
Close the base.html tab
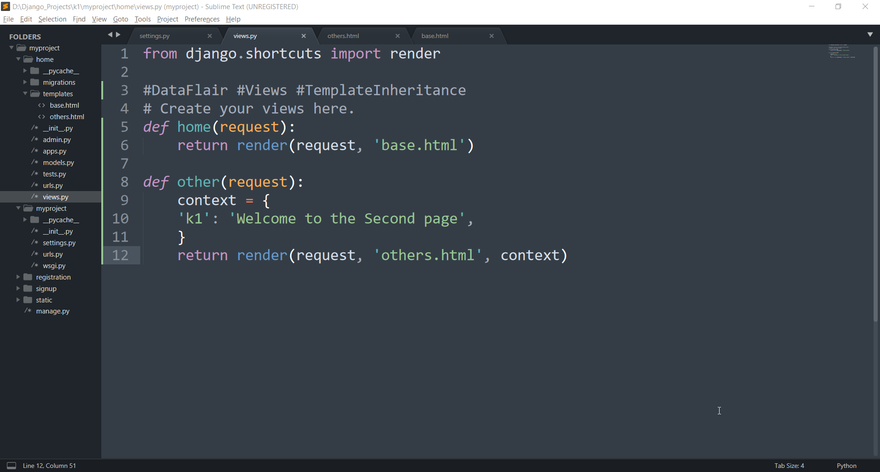491,36
